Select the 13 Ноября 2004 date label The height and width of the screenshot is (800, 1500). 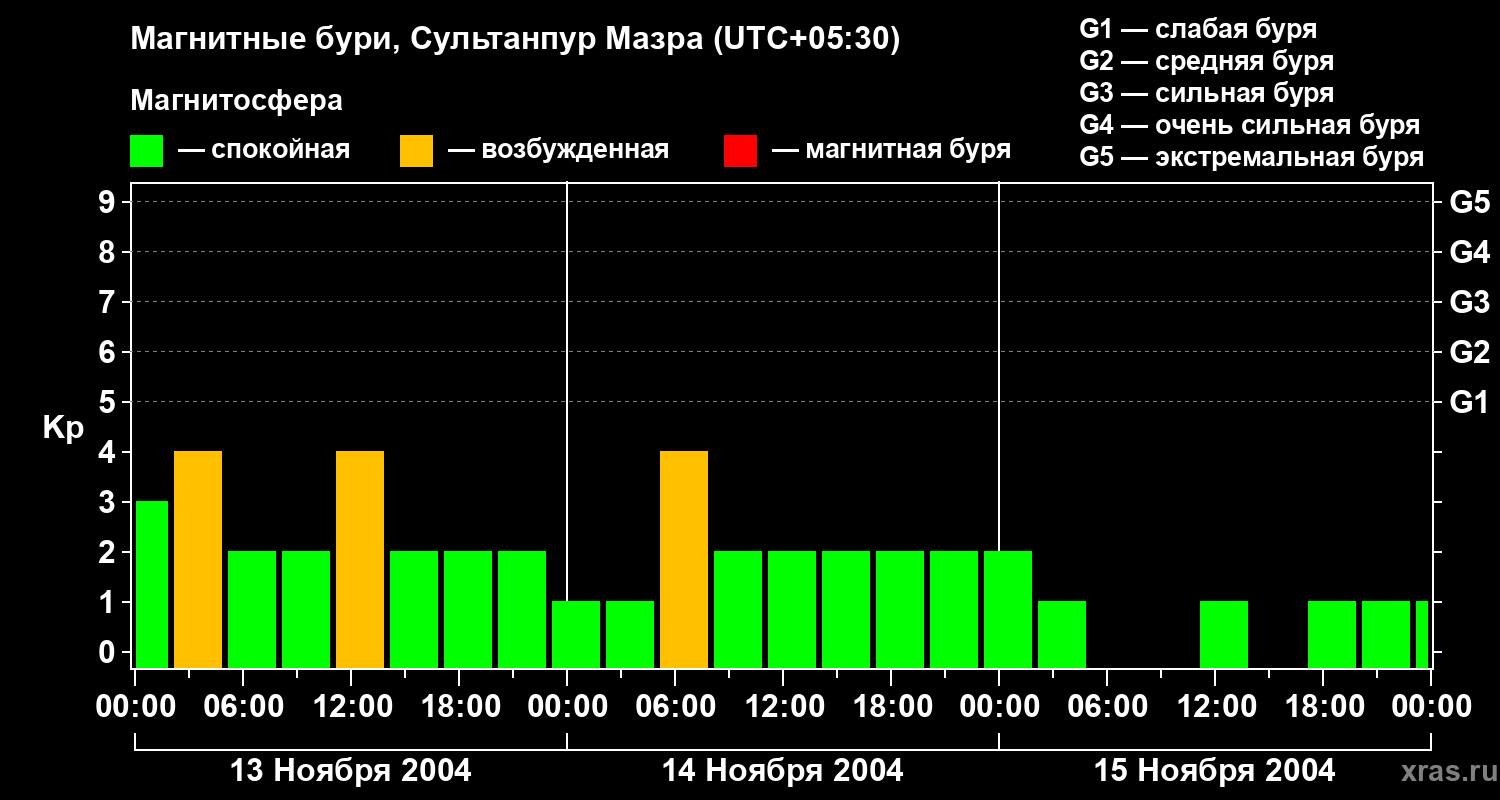[350, 770]
